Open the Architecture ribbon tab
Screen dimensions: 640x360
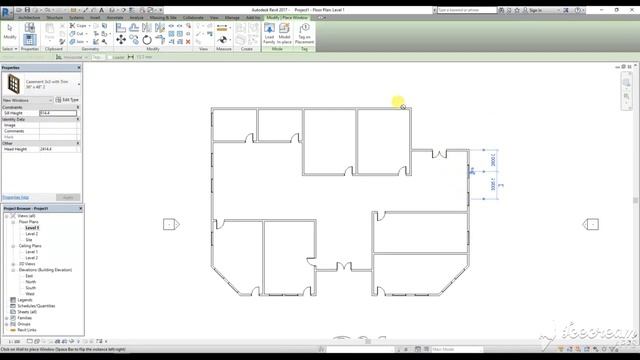point(29,18)
